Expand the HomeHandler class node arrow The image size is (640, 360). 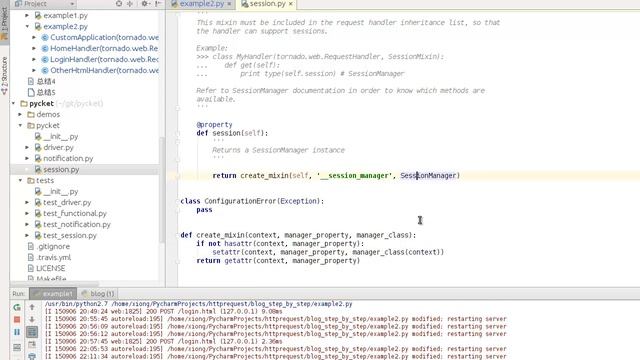[34, 49]
